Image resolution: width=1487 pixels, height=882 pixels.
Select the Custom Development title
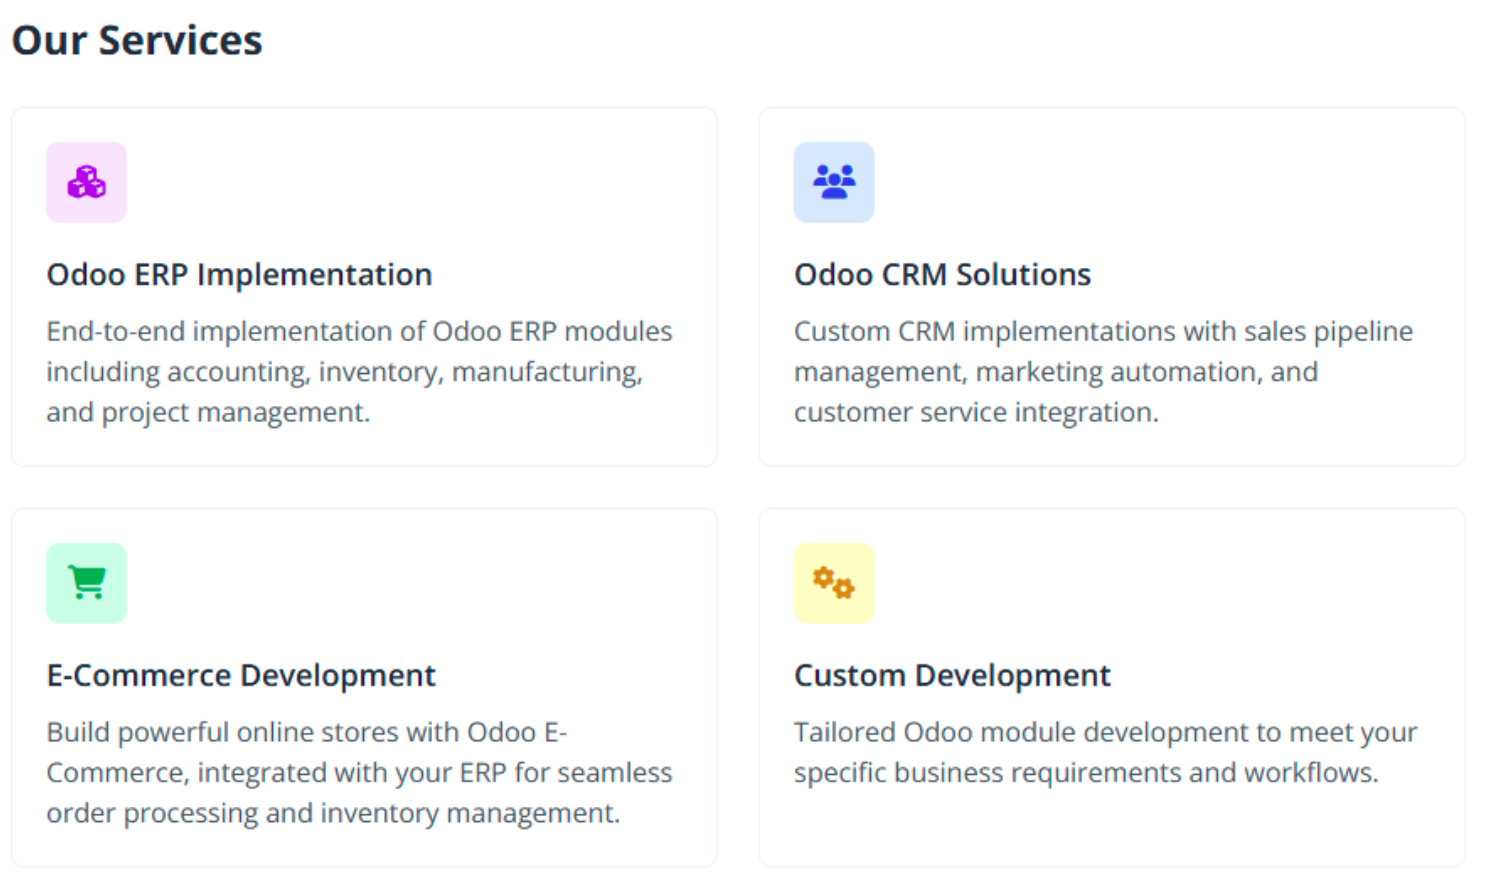tap(952, 676)
